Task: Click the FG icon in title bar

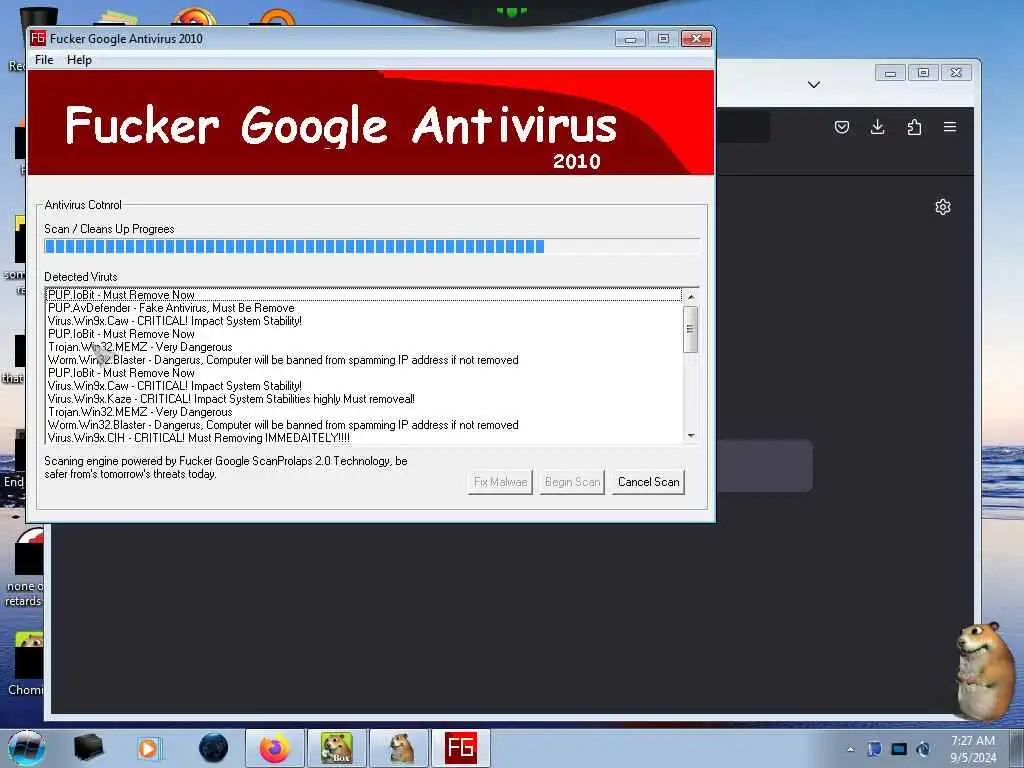Action: 38,38
